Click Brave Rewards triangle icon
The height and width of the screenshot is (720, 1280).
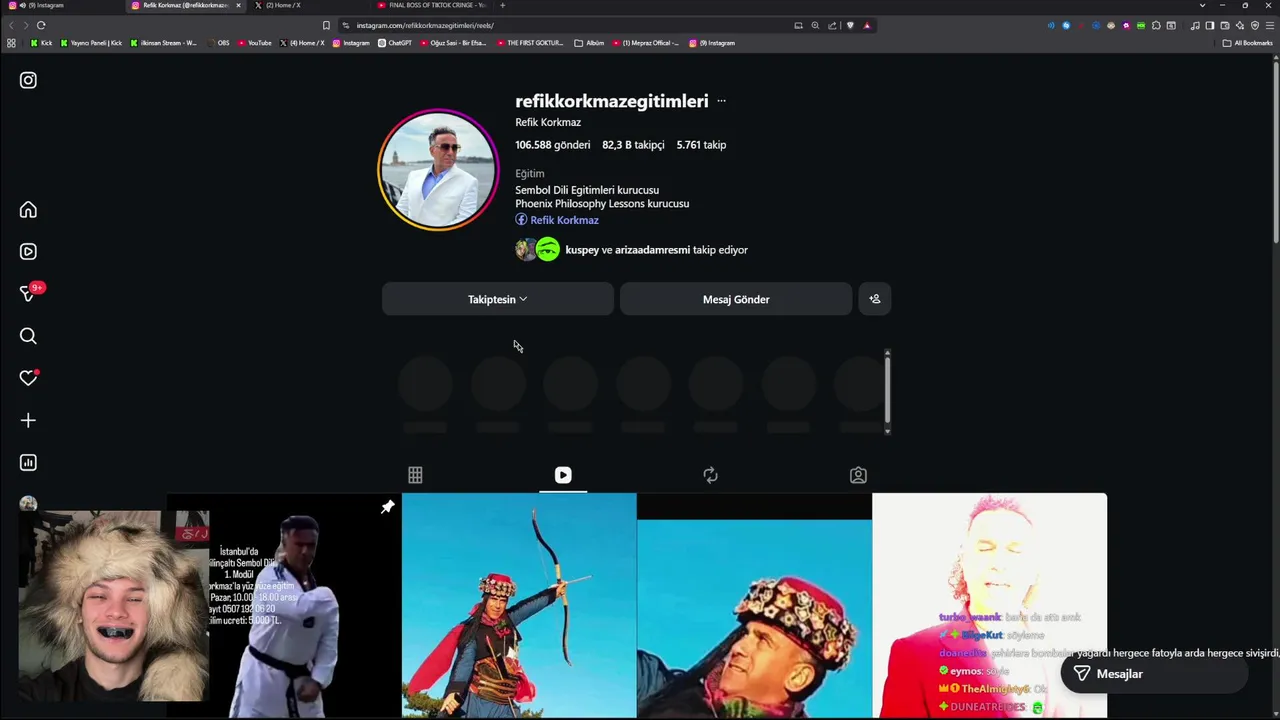pos(867,25)
